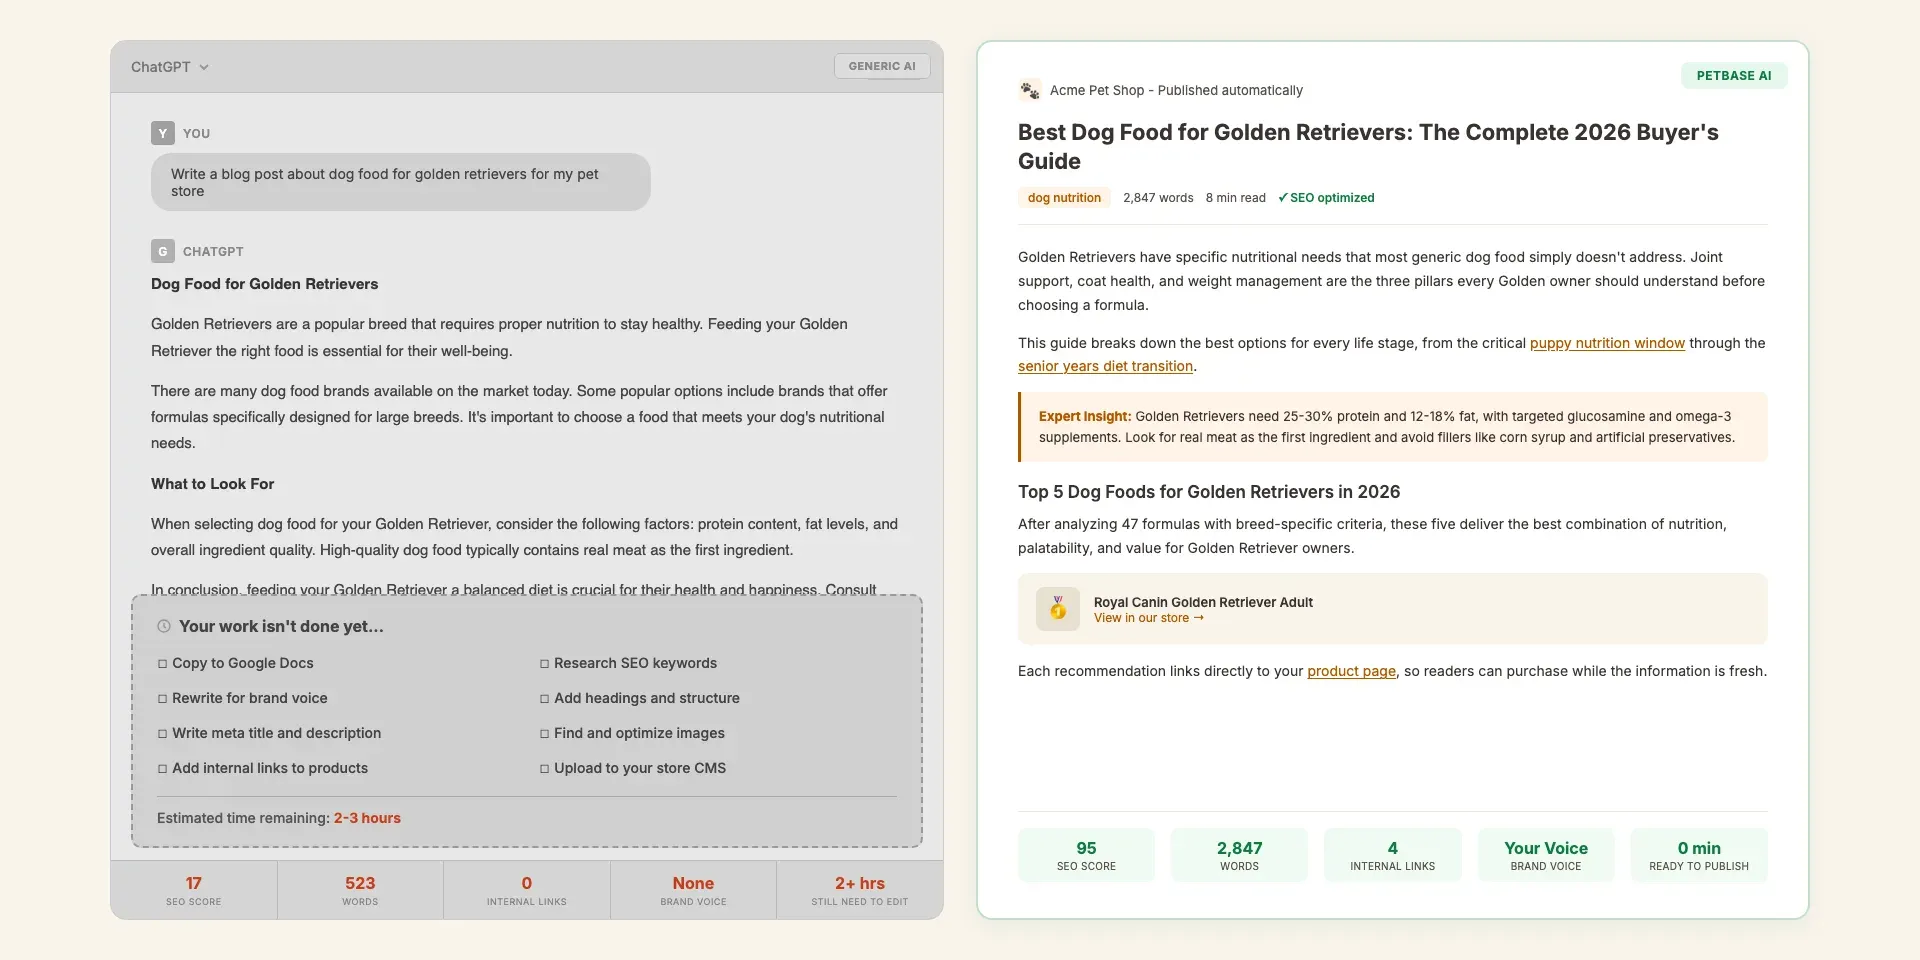
Task: Open the ChatGPT model dropdown chevron
Action: (x=204, y=67)
